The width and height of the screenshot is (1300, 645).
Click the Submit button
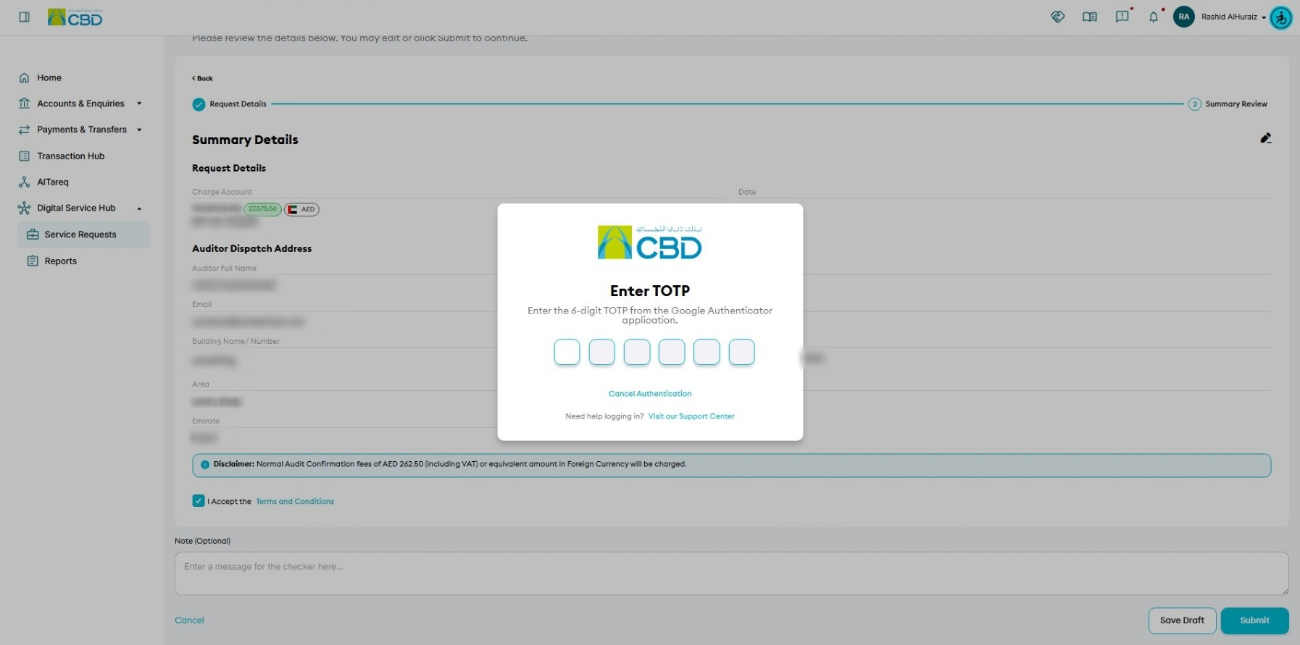(1254, 620)
